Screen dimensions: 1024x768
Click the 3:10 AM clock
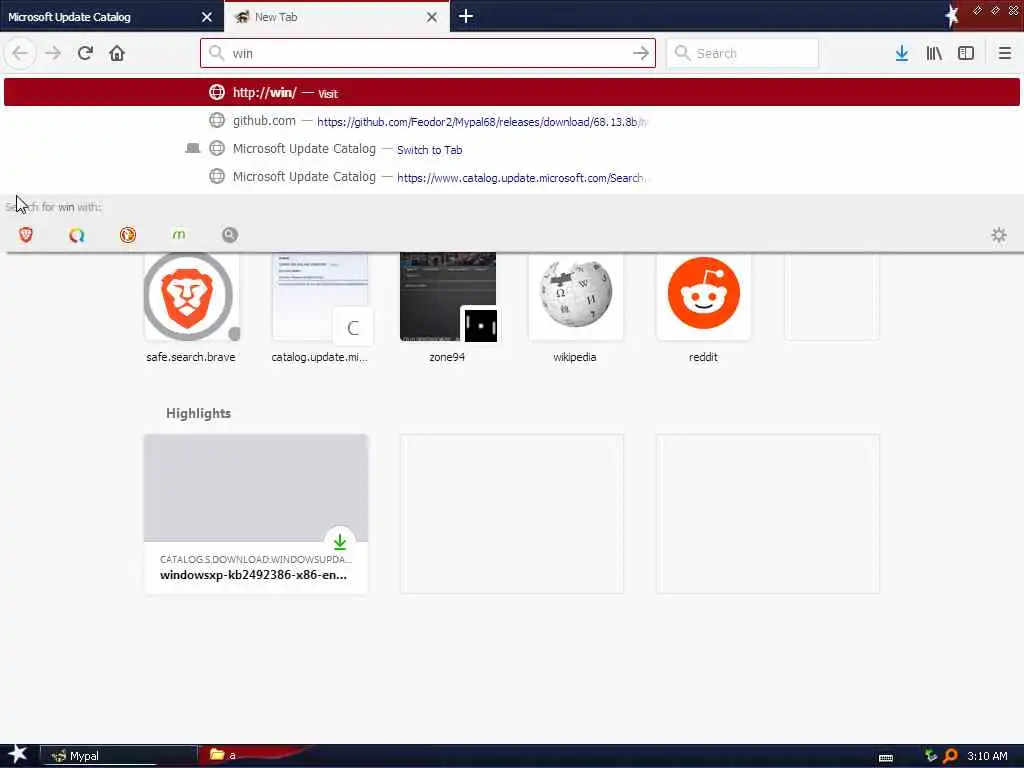point(987,756)
